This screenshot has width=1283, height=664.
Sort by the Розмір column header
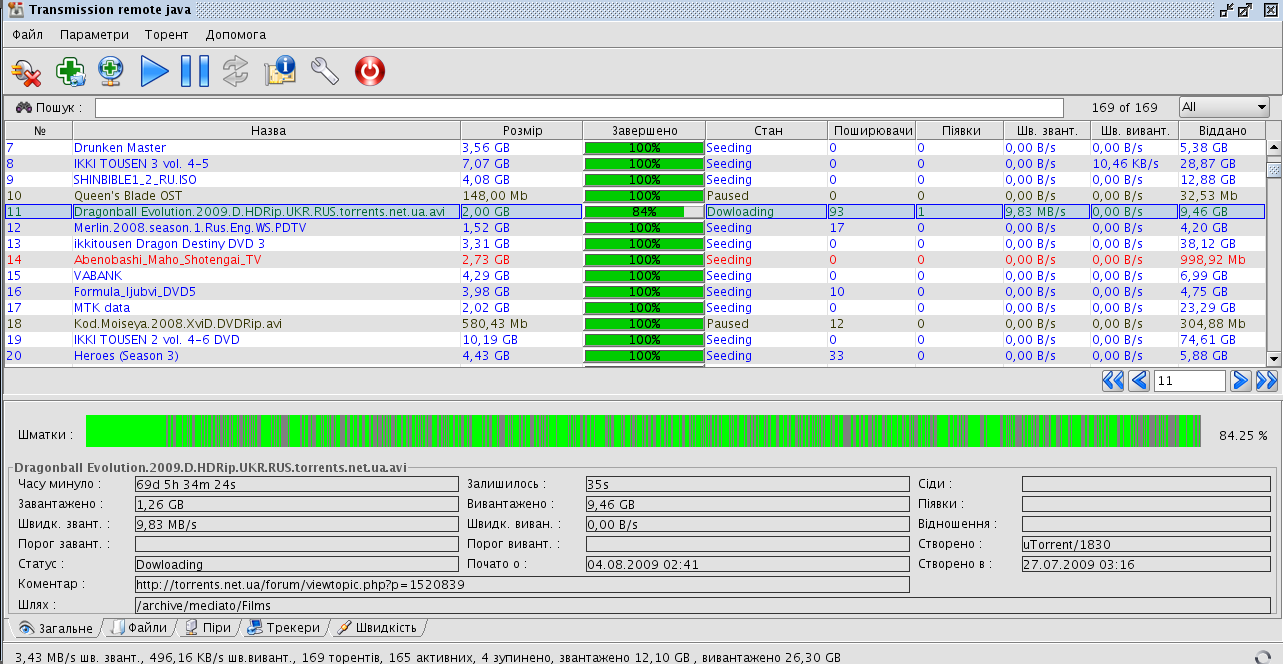522,131
